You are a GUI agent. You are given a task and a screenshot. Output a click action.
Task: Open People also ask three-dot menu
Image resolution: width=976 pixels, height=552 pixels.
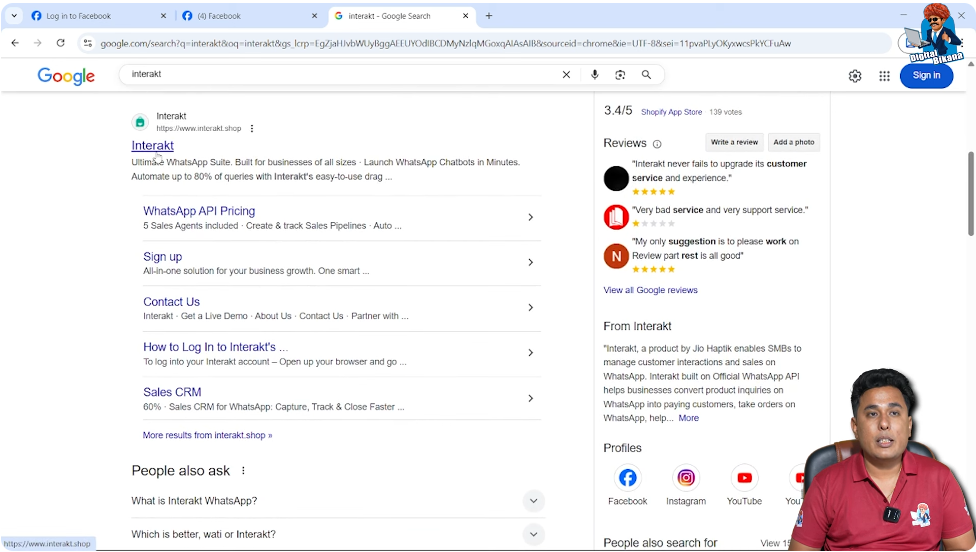coord(243,470)
